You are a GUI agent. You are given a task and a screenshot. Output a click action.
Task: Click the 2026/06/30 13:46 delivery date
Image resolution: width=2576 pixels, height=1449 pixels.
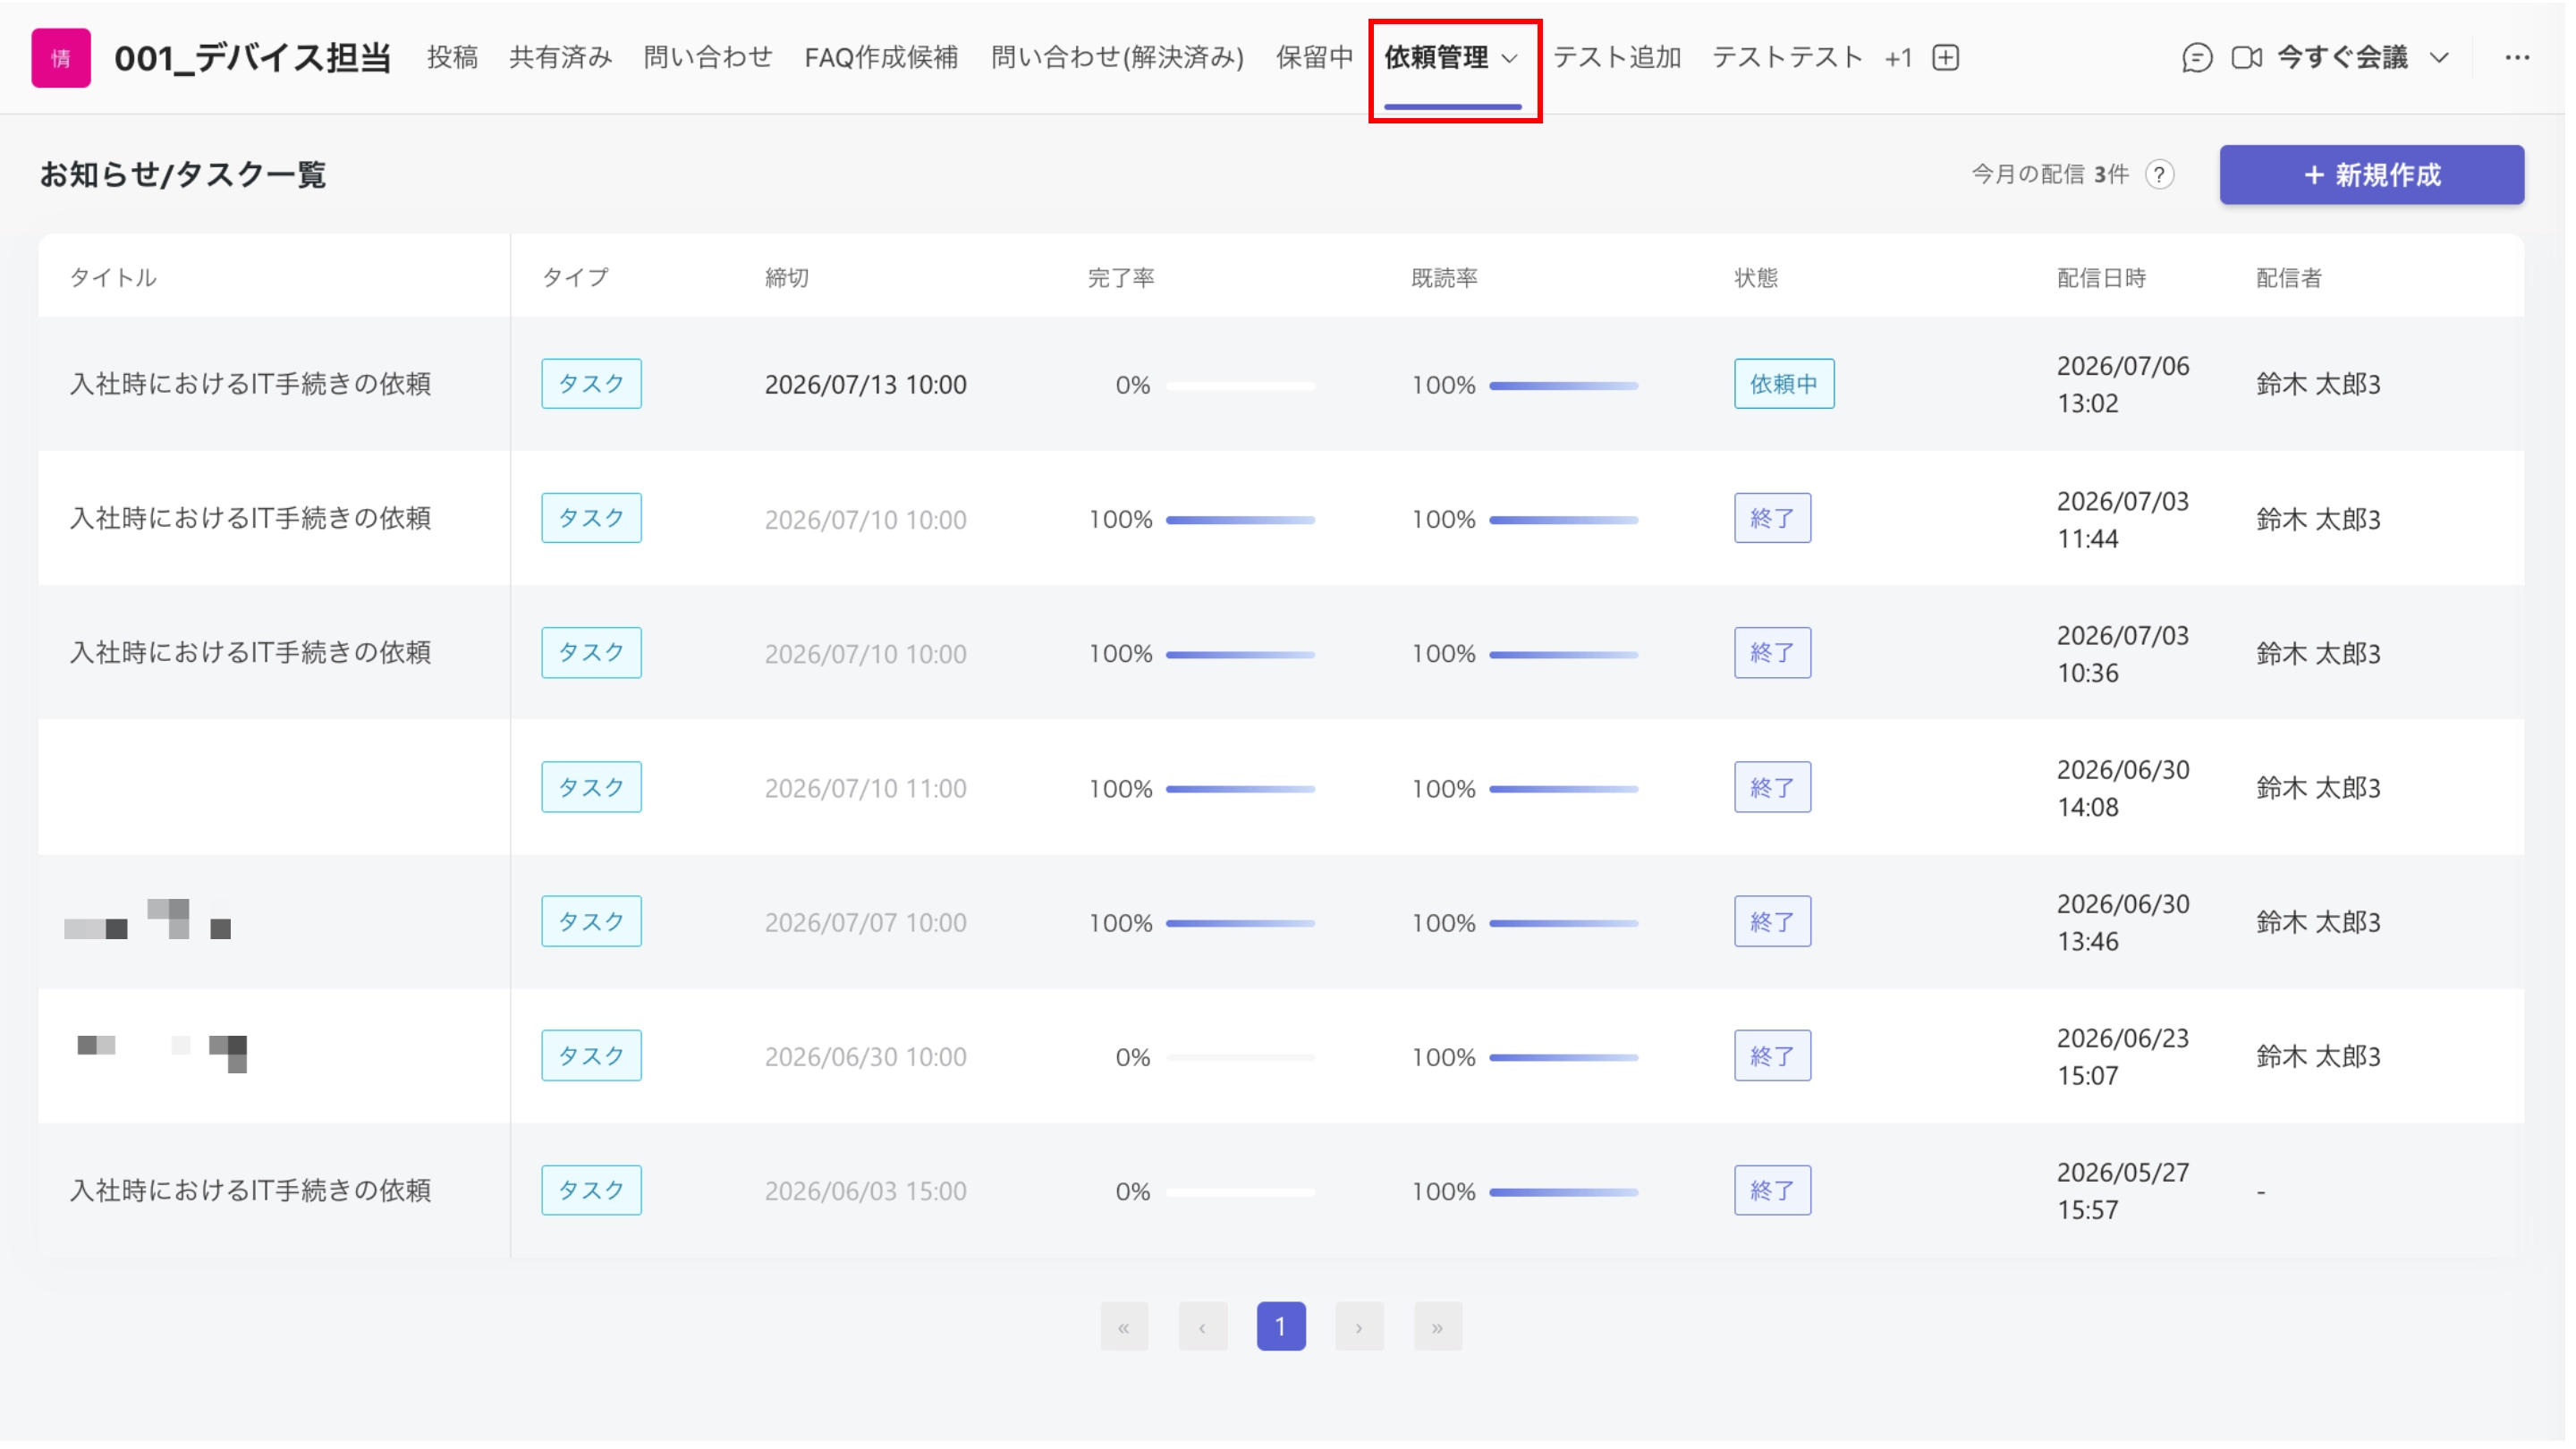(2123, 922)
